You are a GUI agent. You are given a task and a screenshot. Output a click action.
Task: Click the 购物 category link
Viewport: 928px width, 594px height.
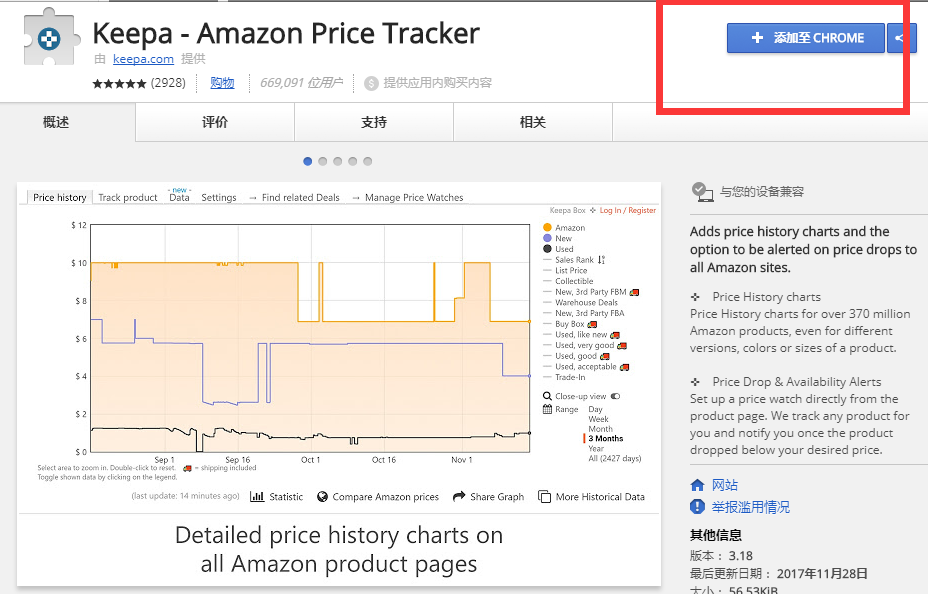(x=222, y=83)
